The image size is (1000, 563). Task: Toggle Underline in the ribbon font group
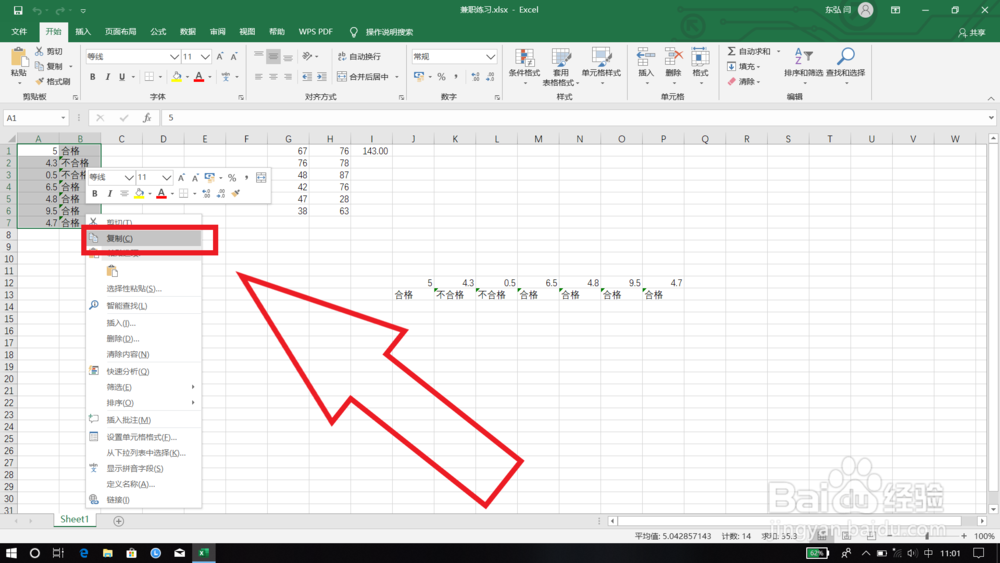tap(122, 77)
